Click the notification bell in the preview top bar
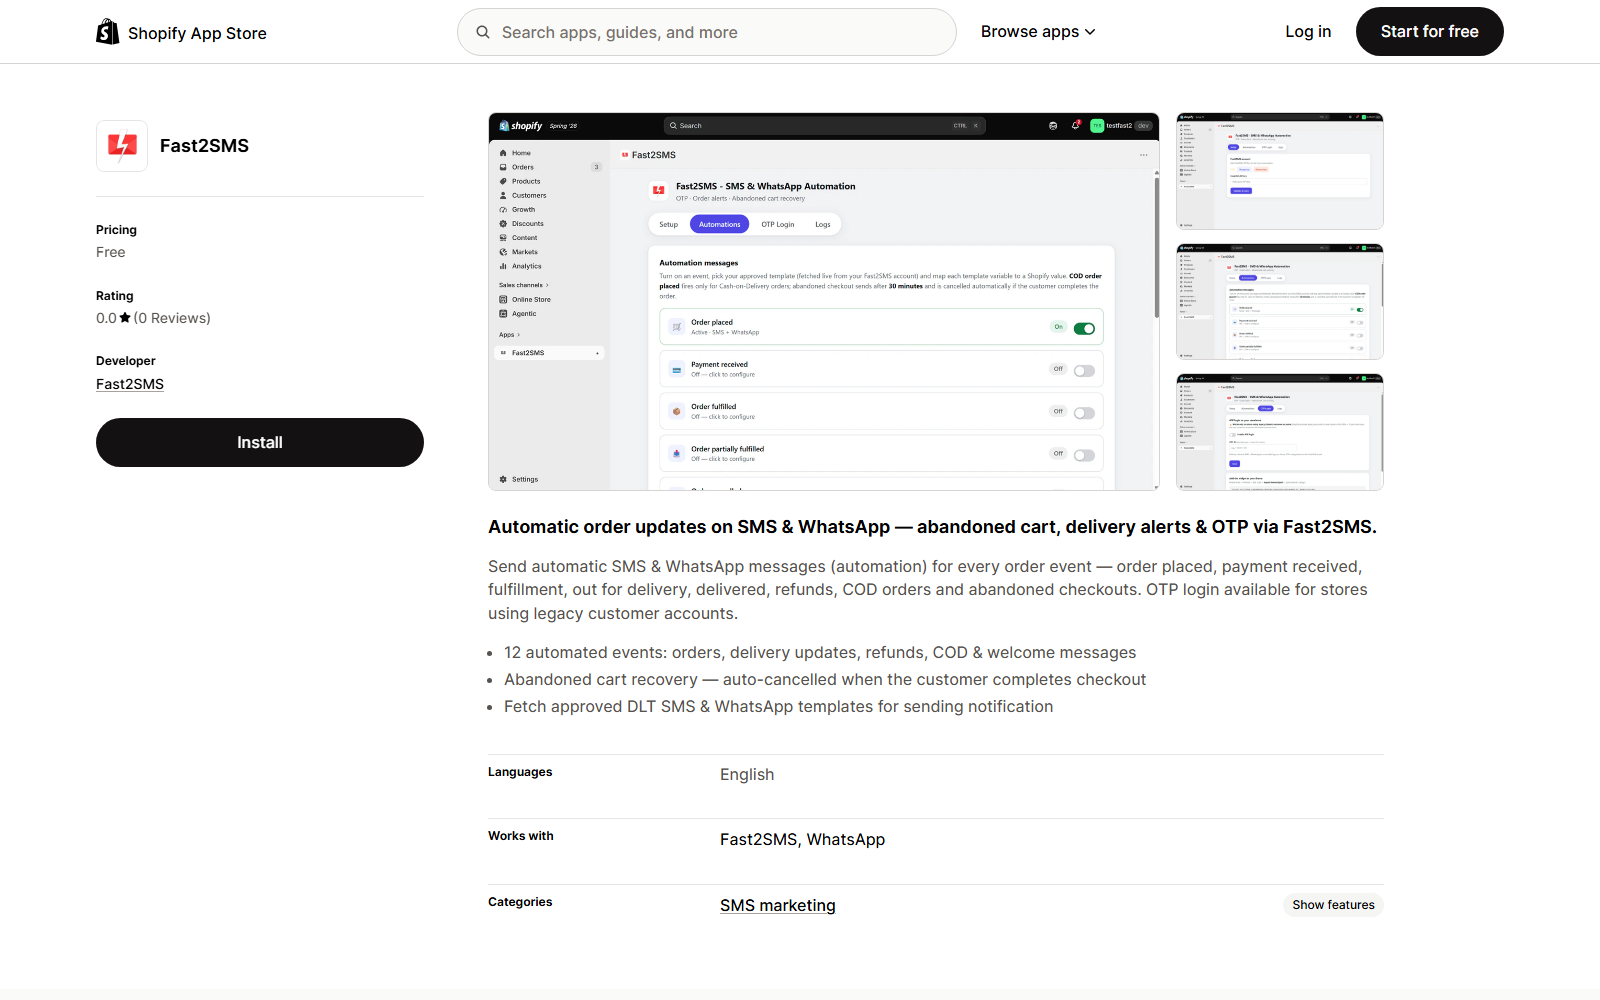Image resolution: width=1600 pixels, height=1000 pixels. [1076, 125]
